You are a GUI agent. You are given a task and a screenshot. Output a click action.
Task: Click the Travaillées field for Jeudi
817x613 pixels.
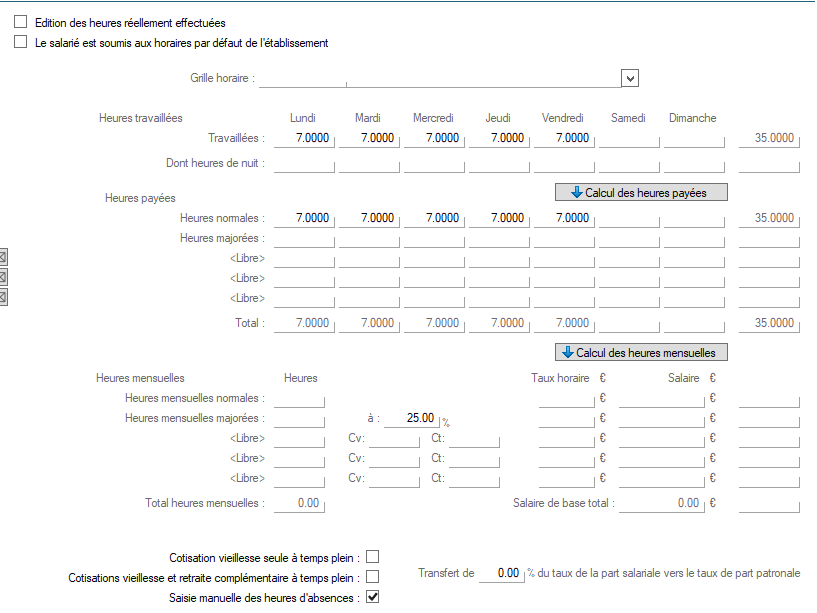tap(499, 138)
